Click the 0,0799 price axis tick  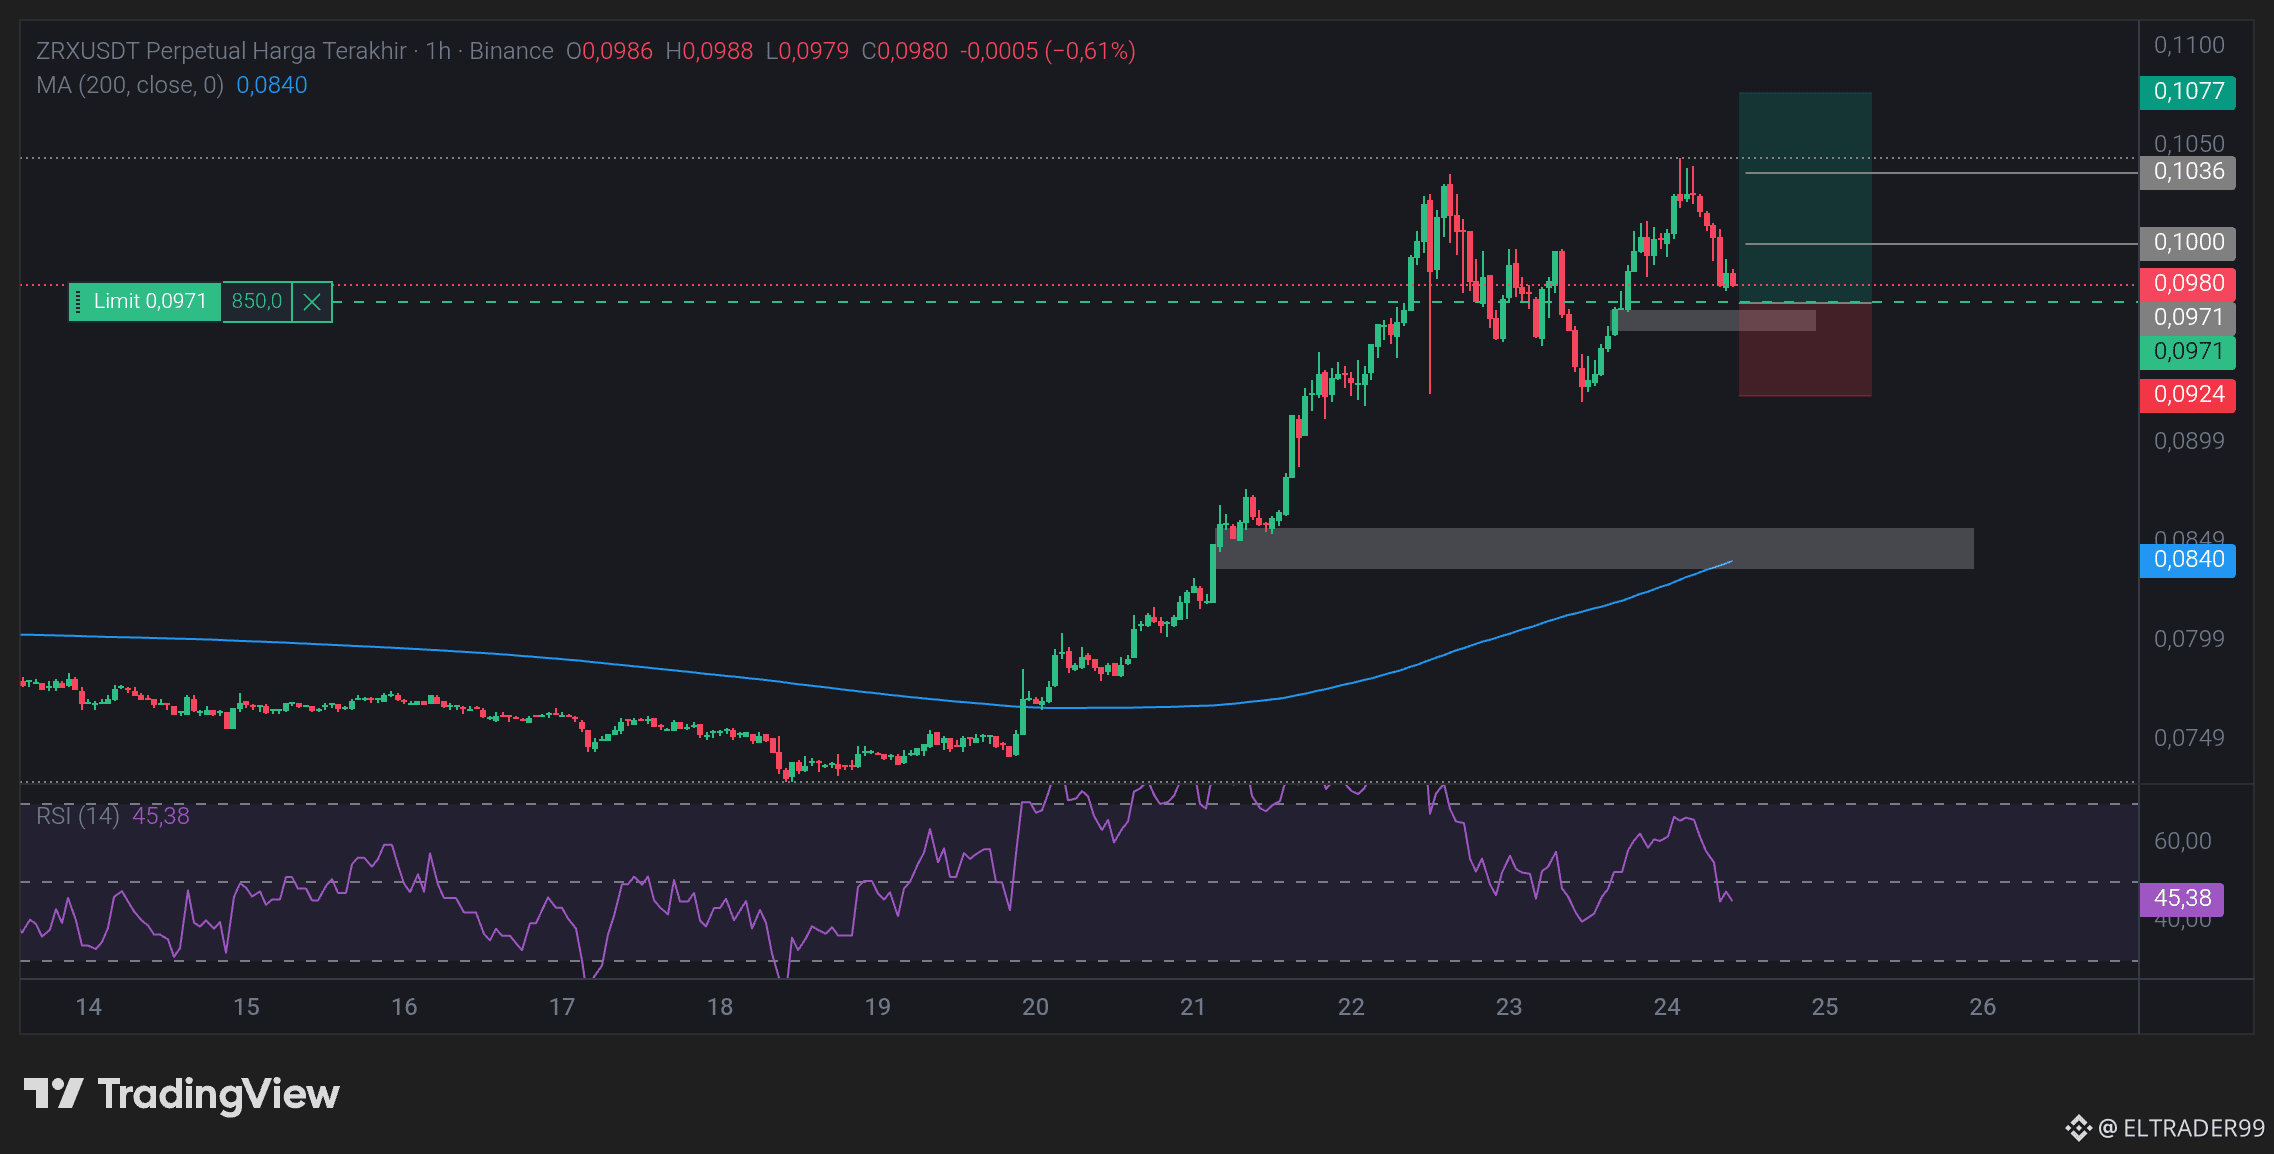click(2189, 639)
